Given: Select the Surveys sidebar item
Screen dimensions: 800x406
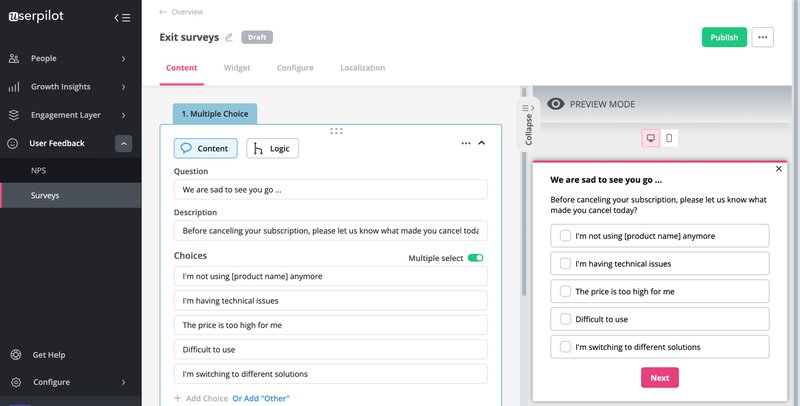Looking at the screenshot, I should tap(70, 195).
